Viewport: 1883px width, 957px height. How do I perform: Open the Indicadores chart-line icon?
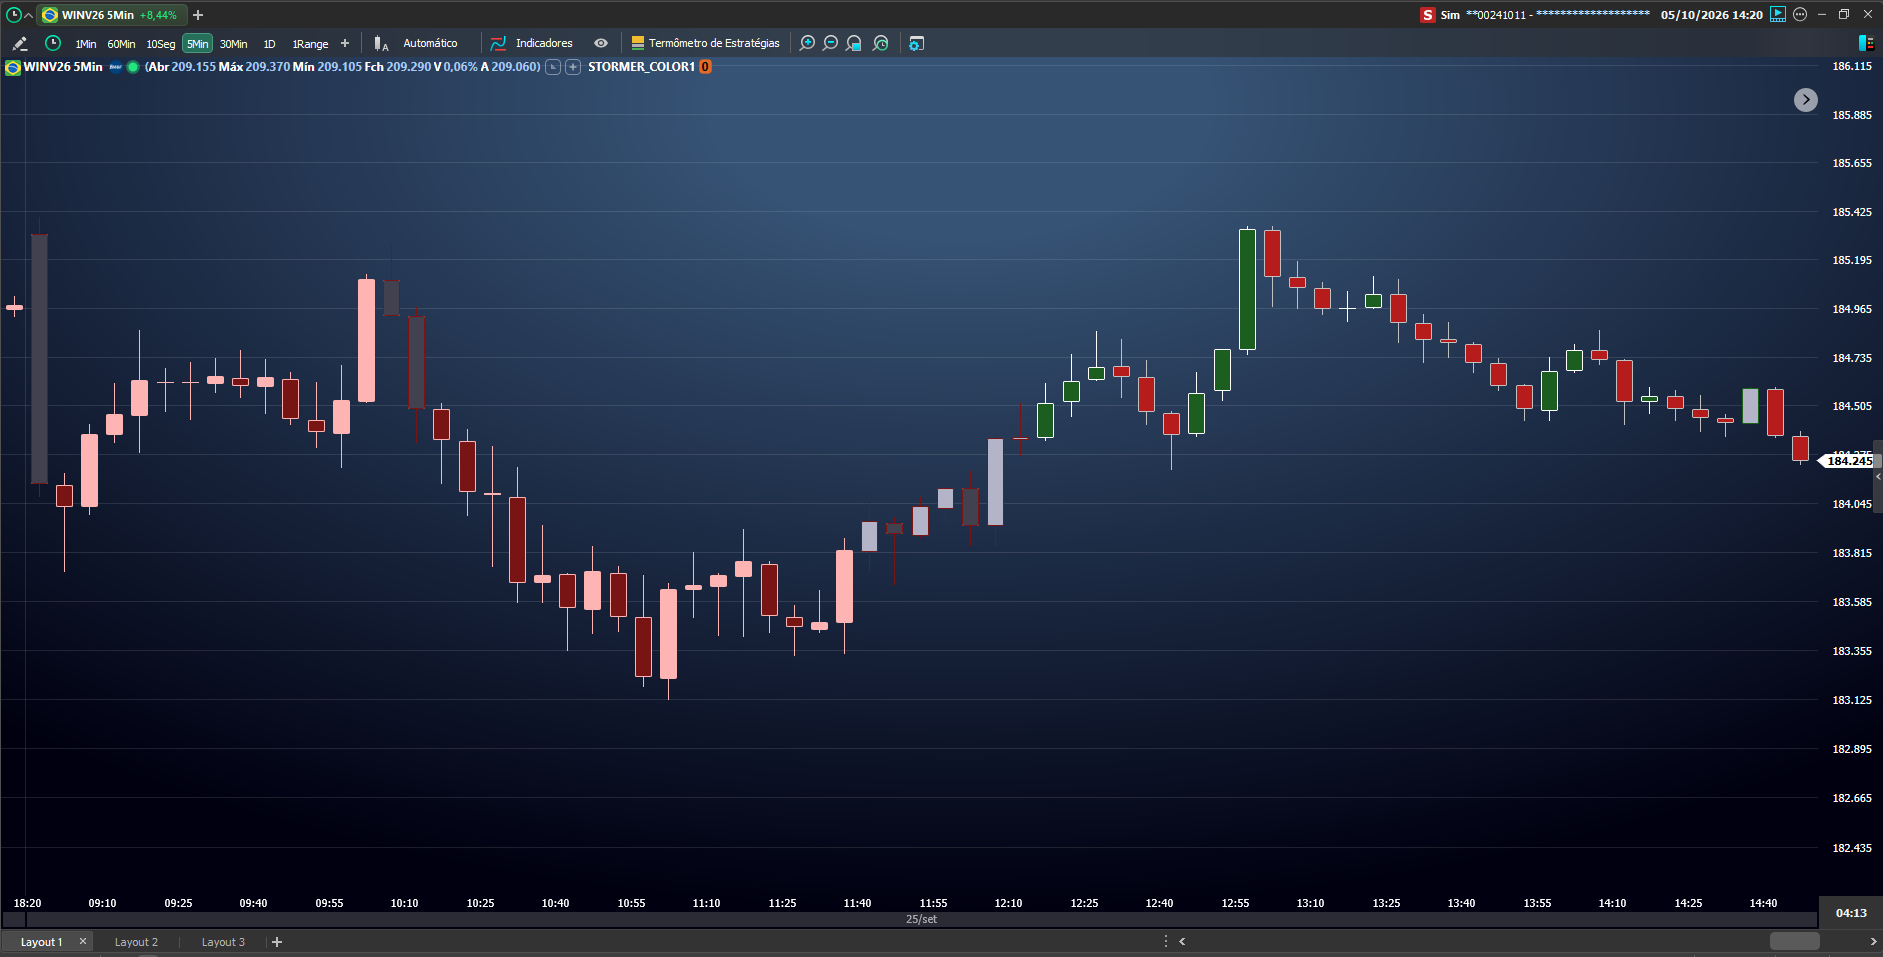tap(498, 43)
